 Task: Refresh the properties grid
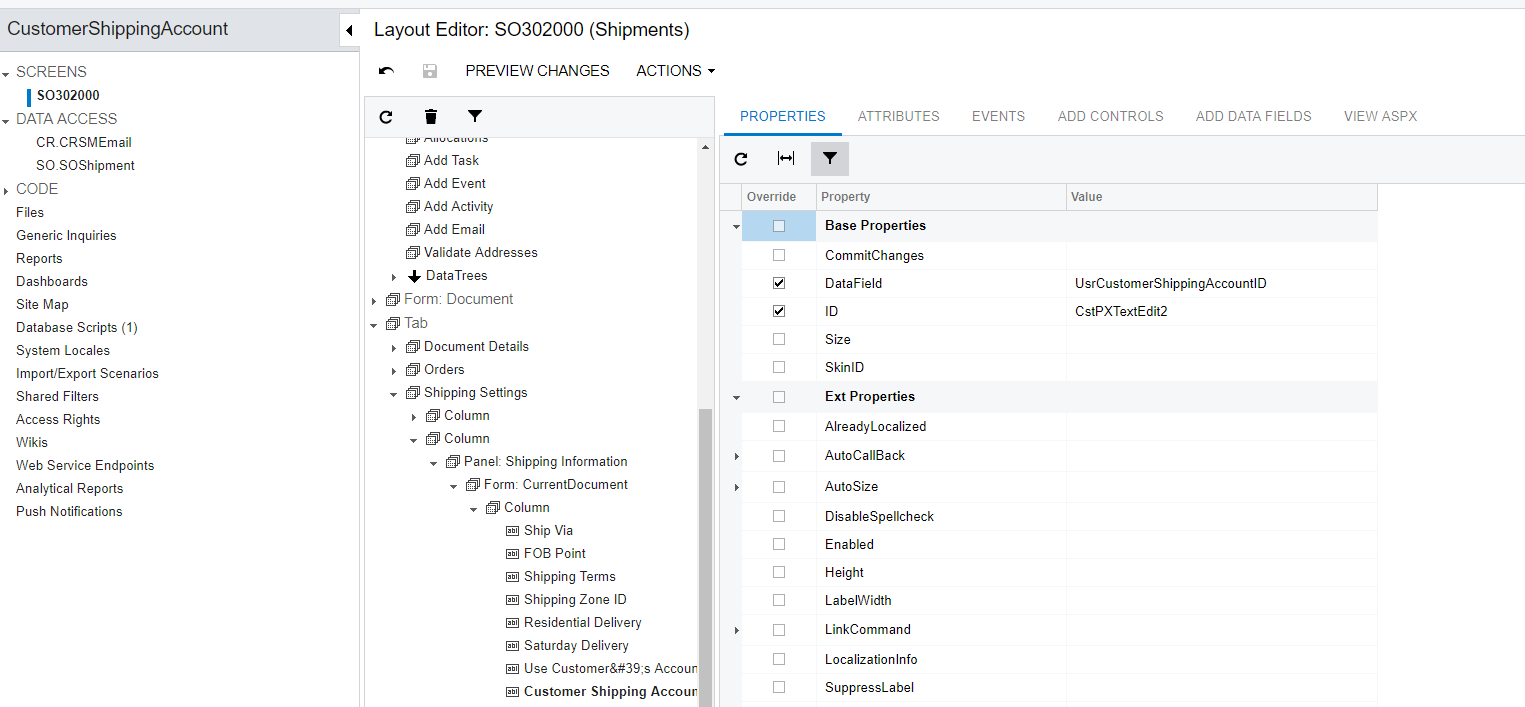click(741, 159)
